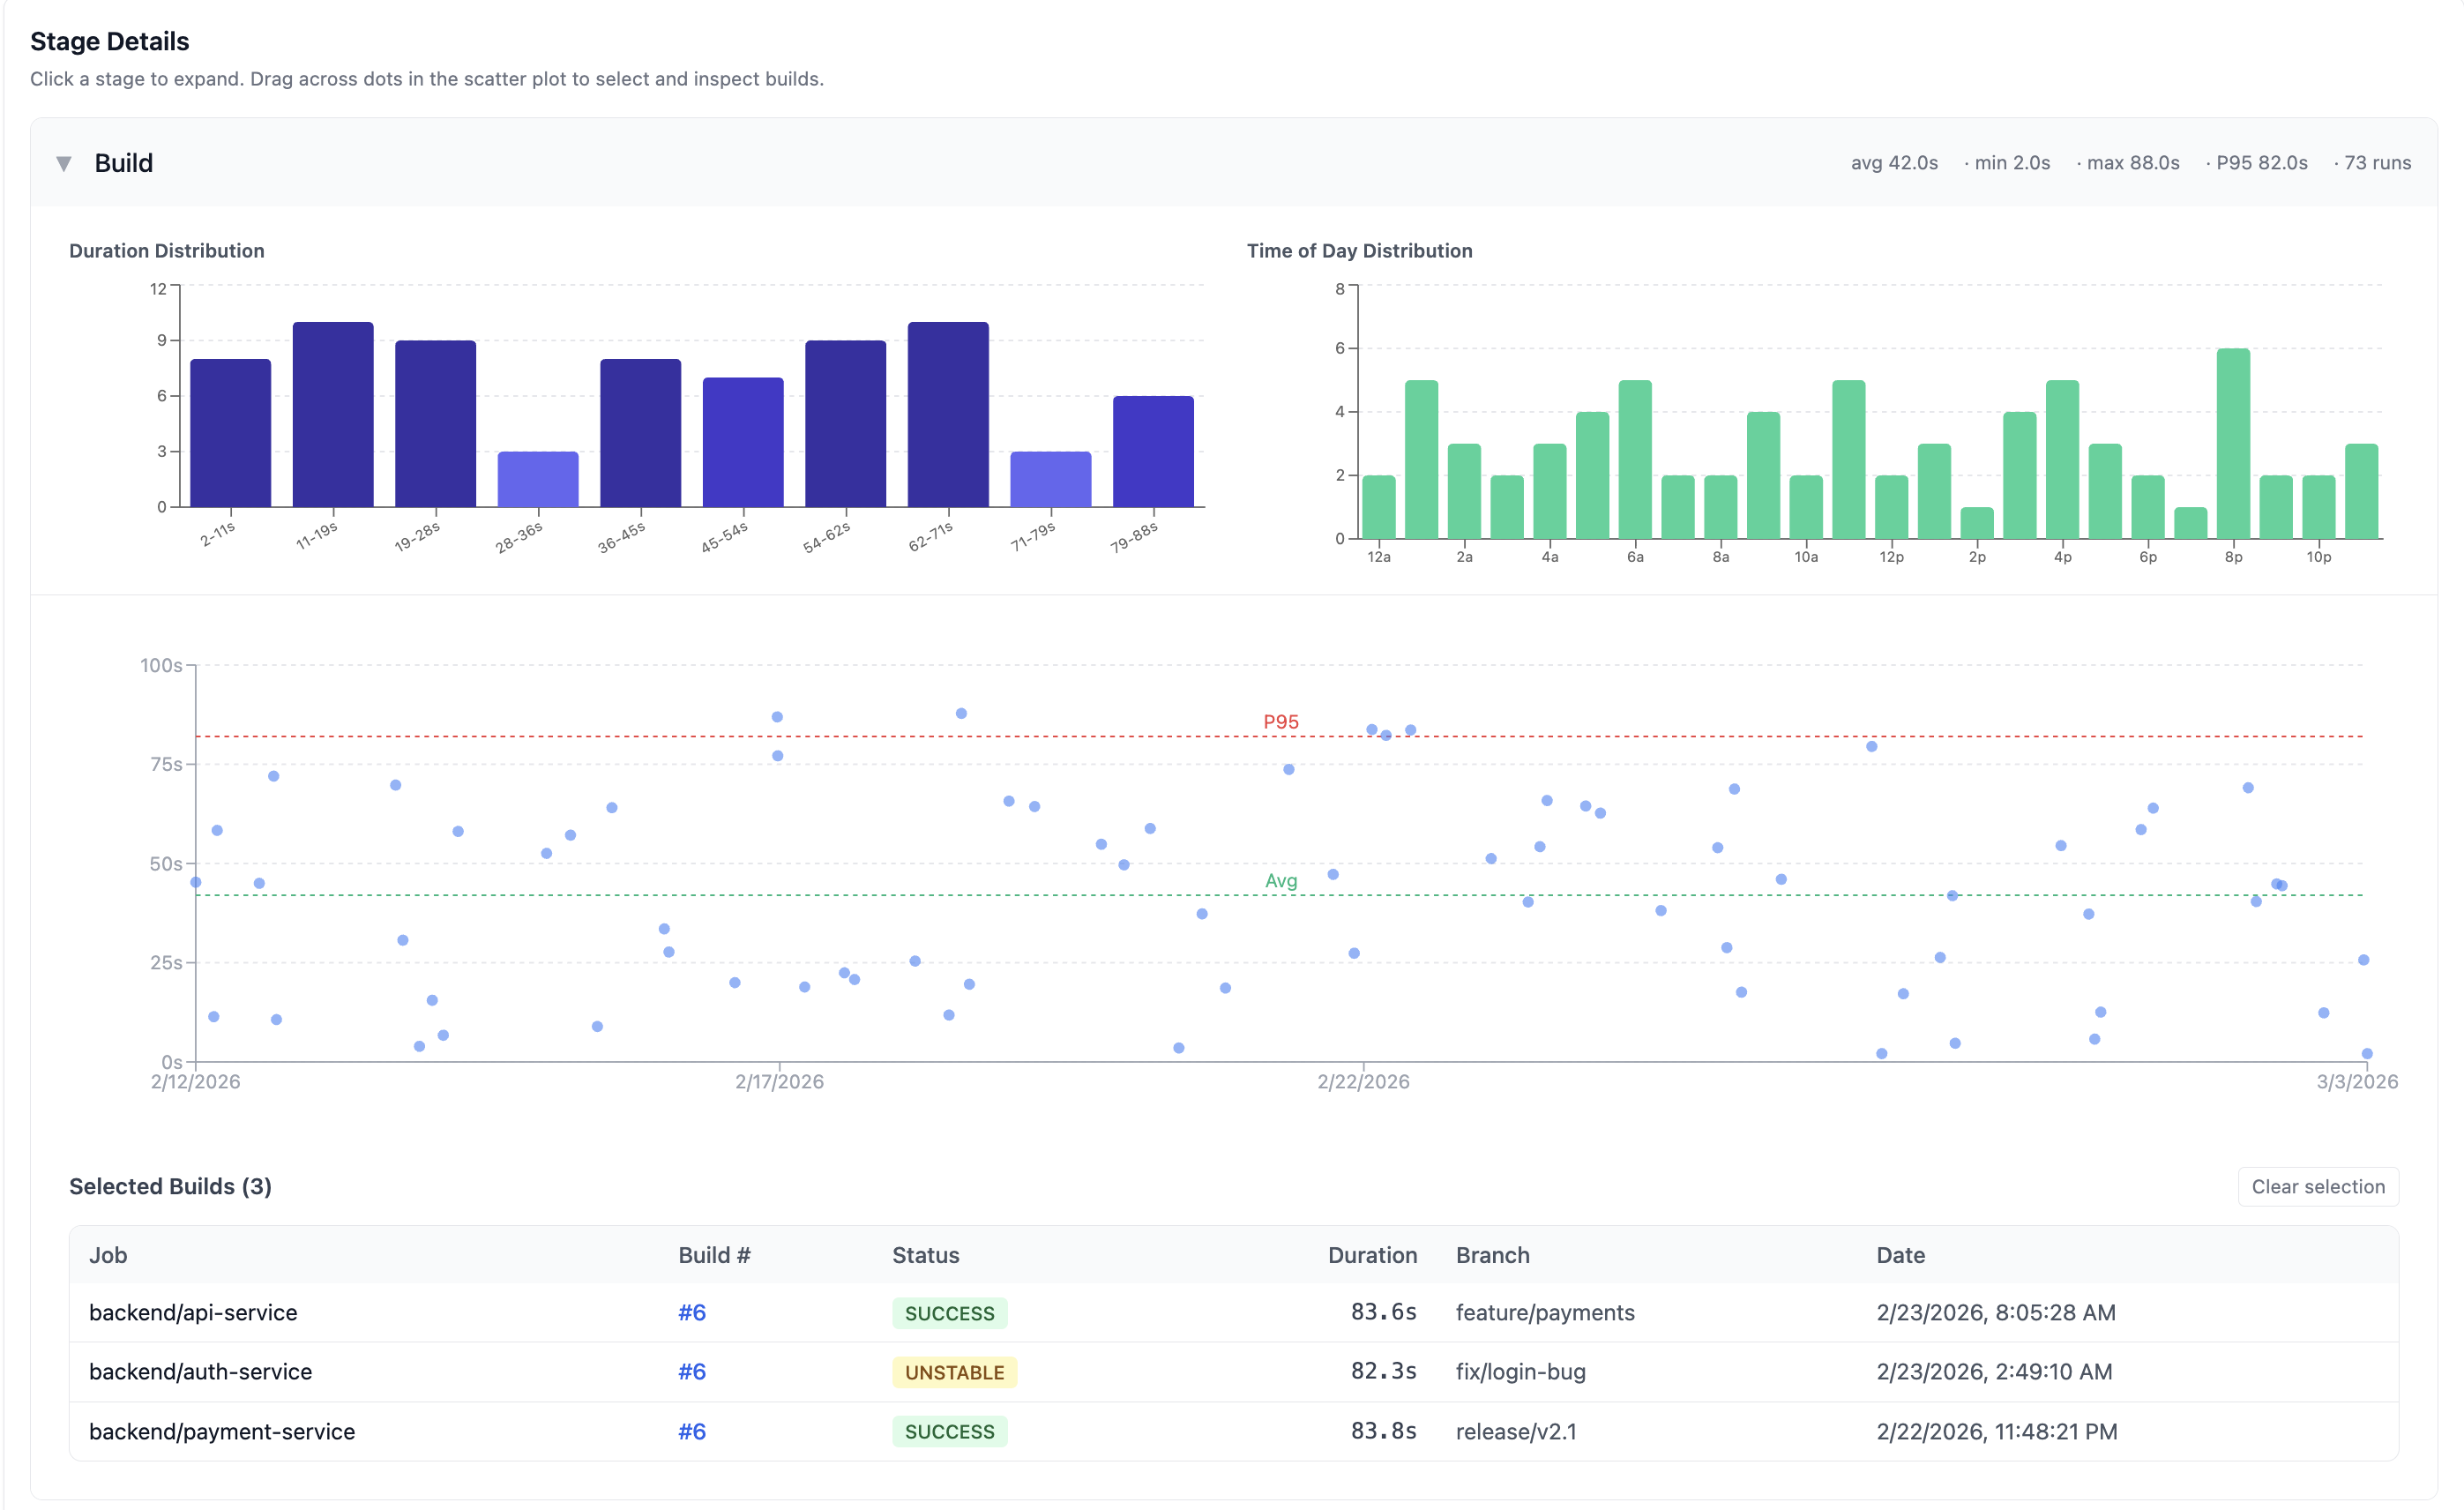The width and height of the screenshot is (2464, 1510).
Task: Click the 12a time-of-day bar
Action: tap(1378, 507)
